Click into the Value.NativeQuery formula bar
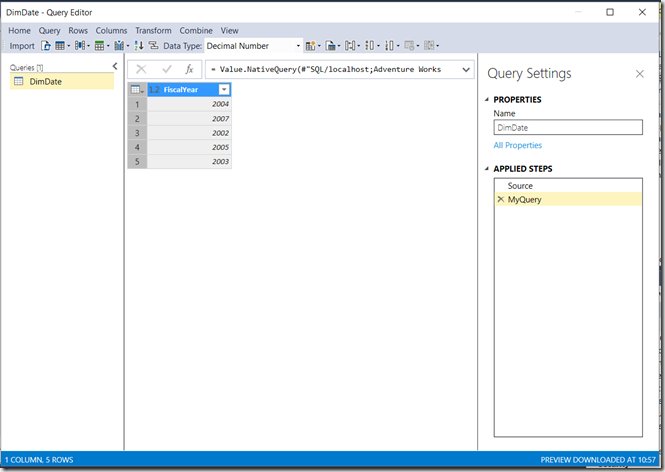Screen dimensions: 665x472 click(x=331, y=70)
